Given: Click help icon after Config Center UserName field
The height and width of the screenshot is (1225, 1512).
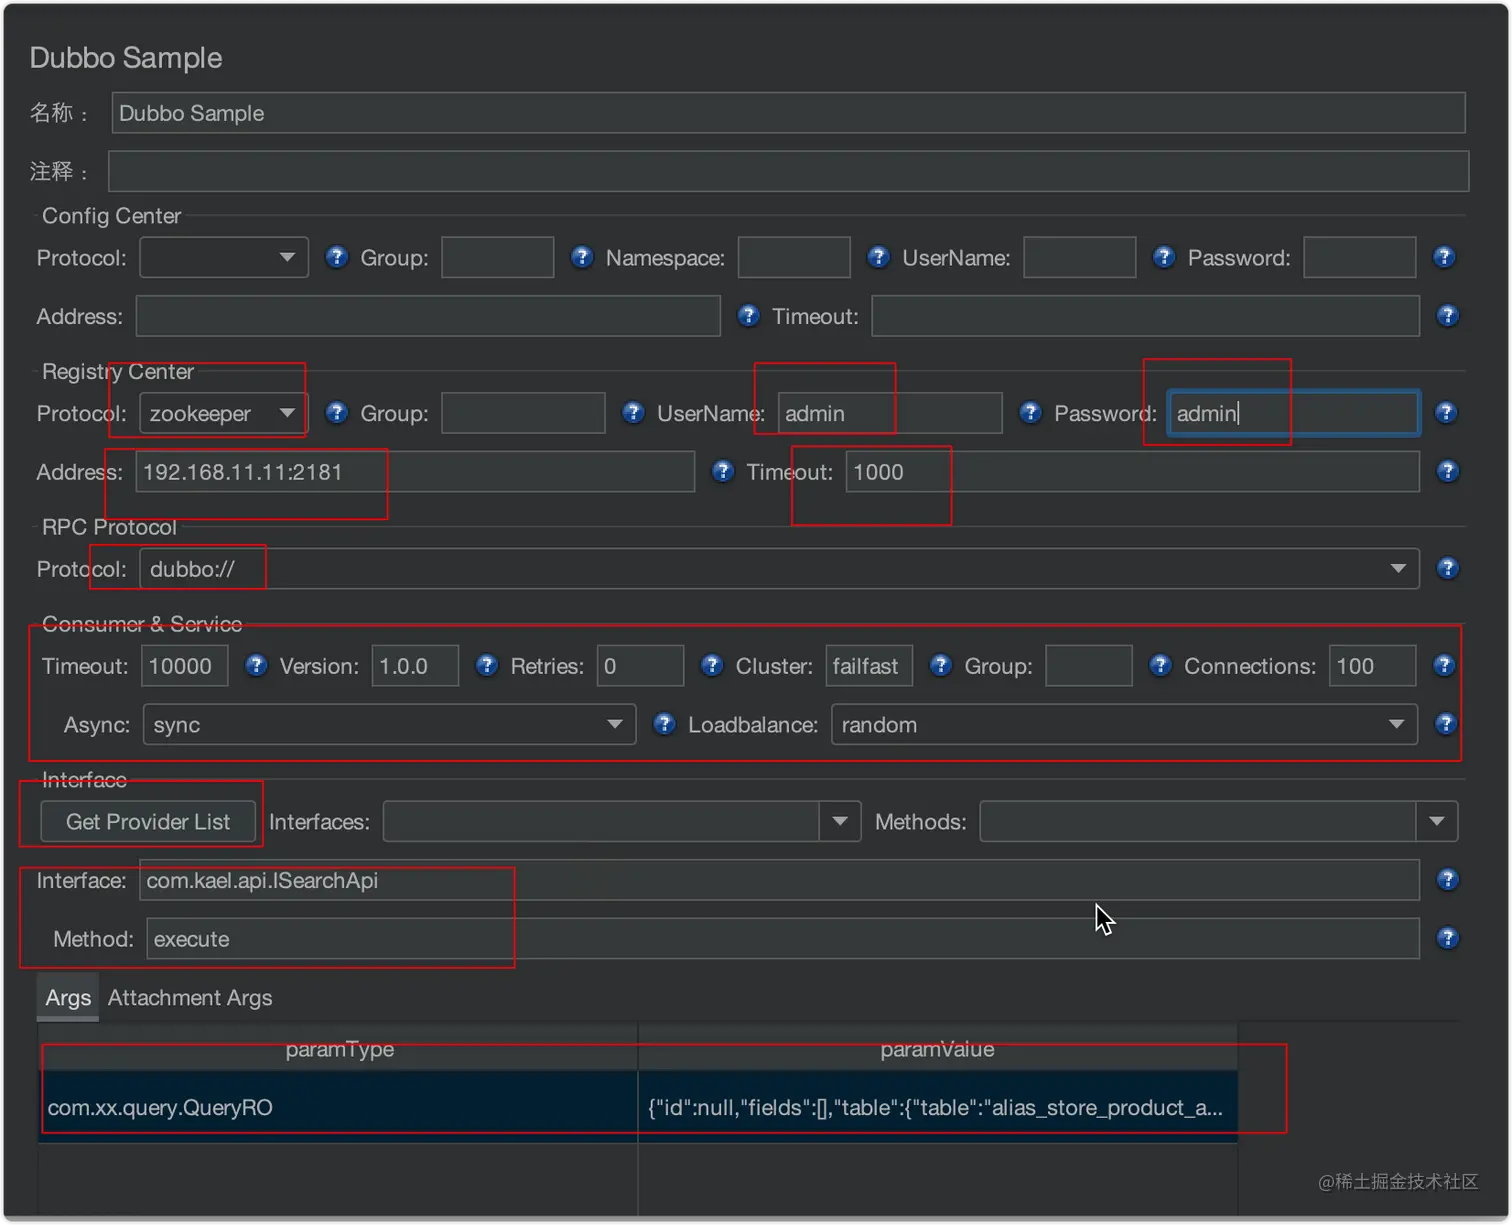Looking at the screenshot, I should click(1163, 257).
